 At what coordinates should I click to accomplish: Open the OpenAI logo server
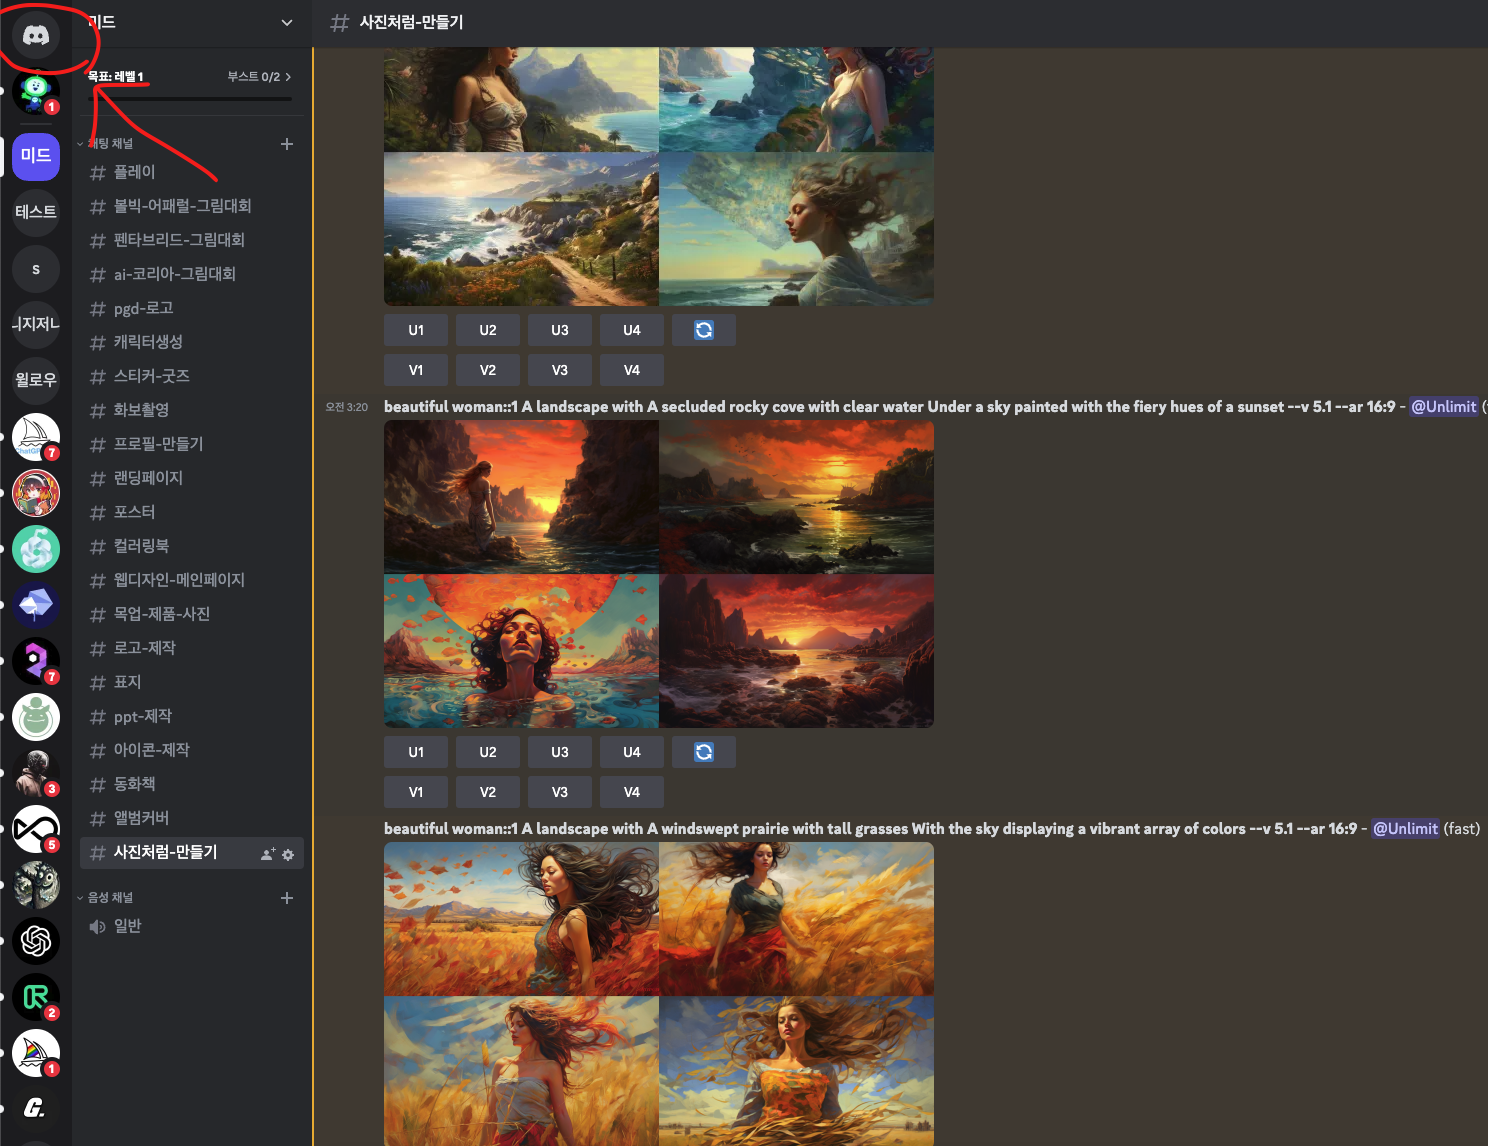point(36,941)
